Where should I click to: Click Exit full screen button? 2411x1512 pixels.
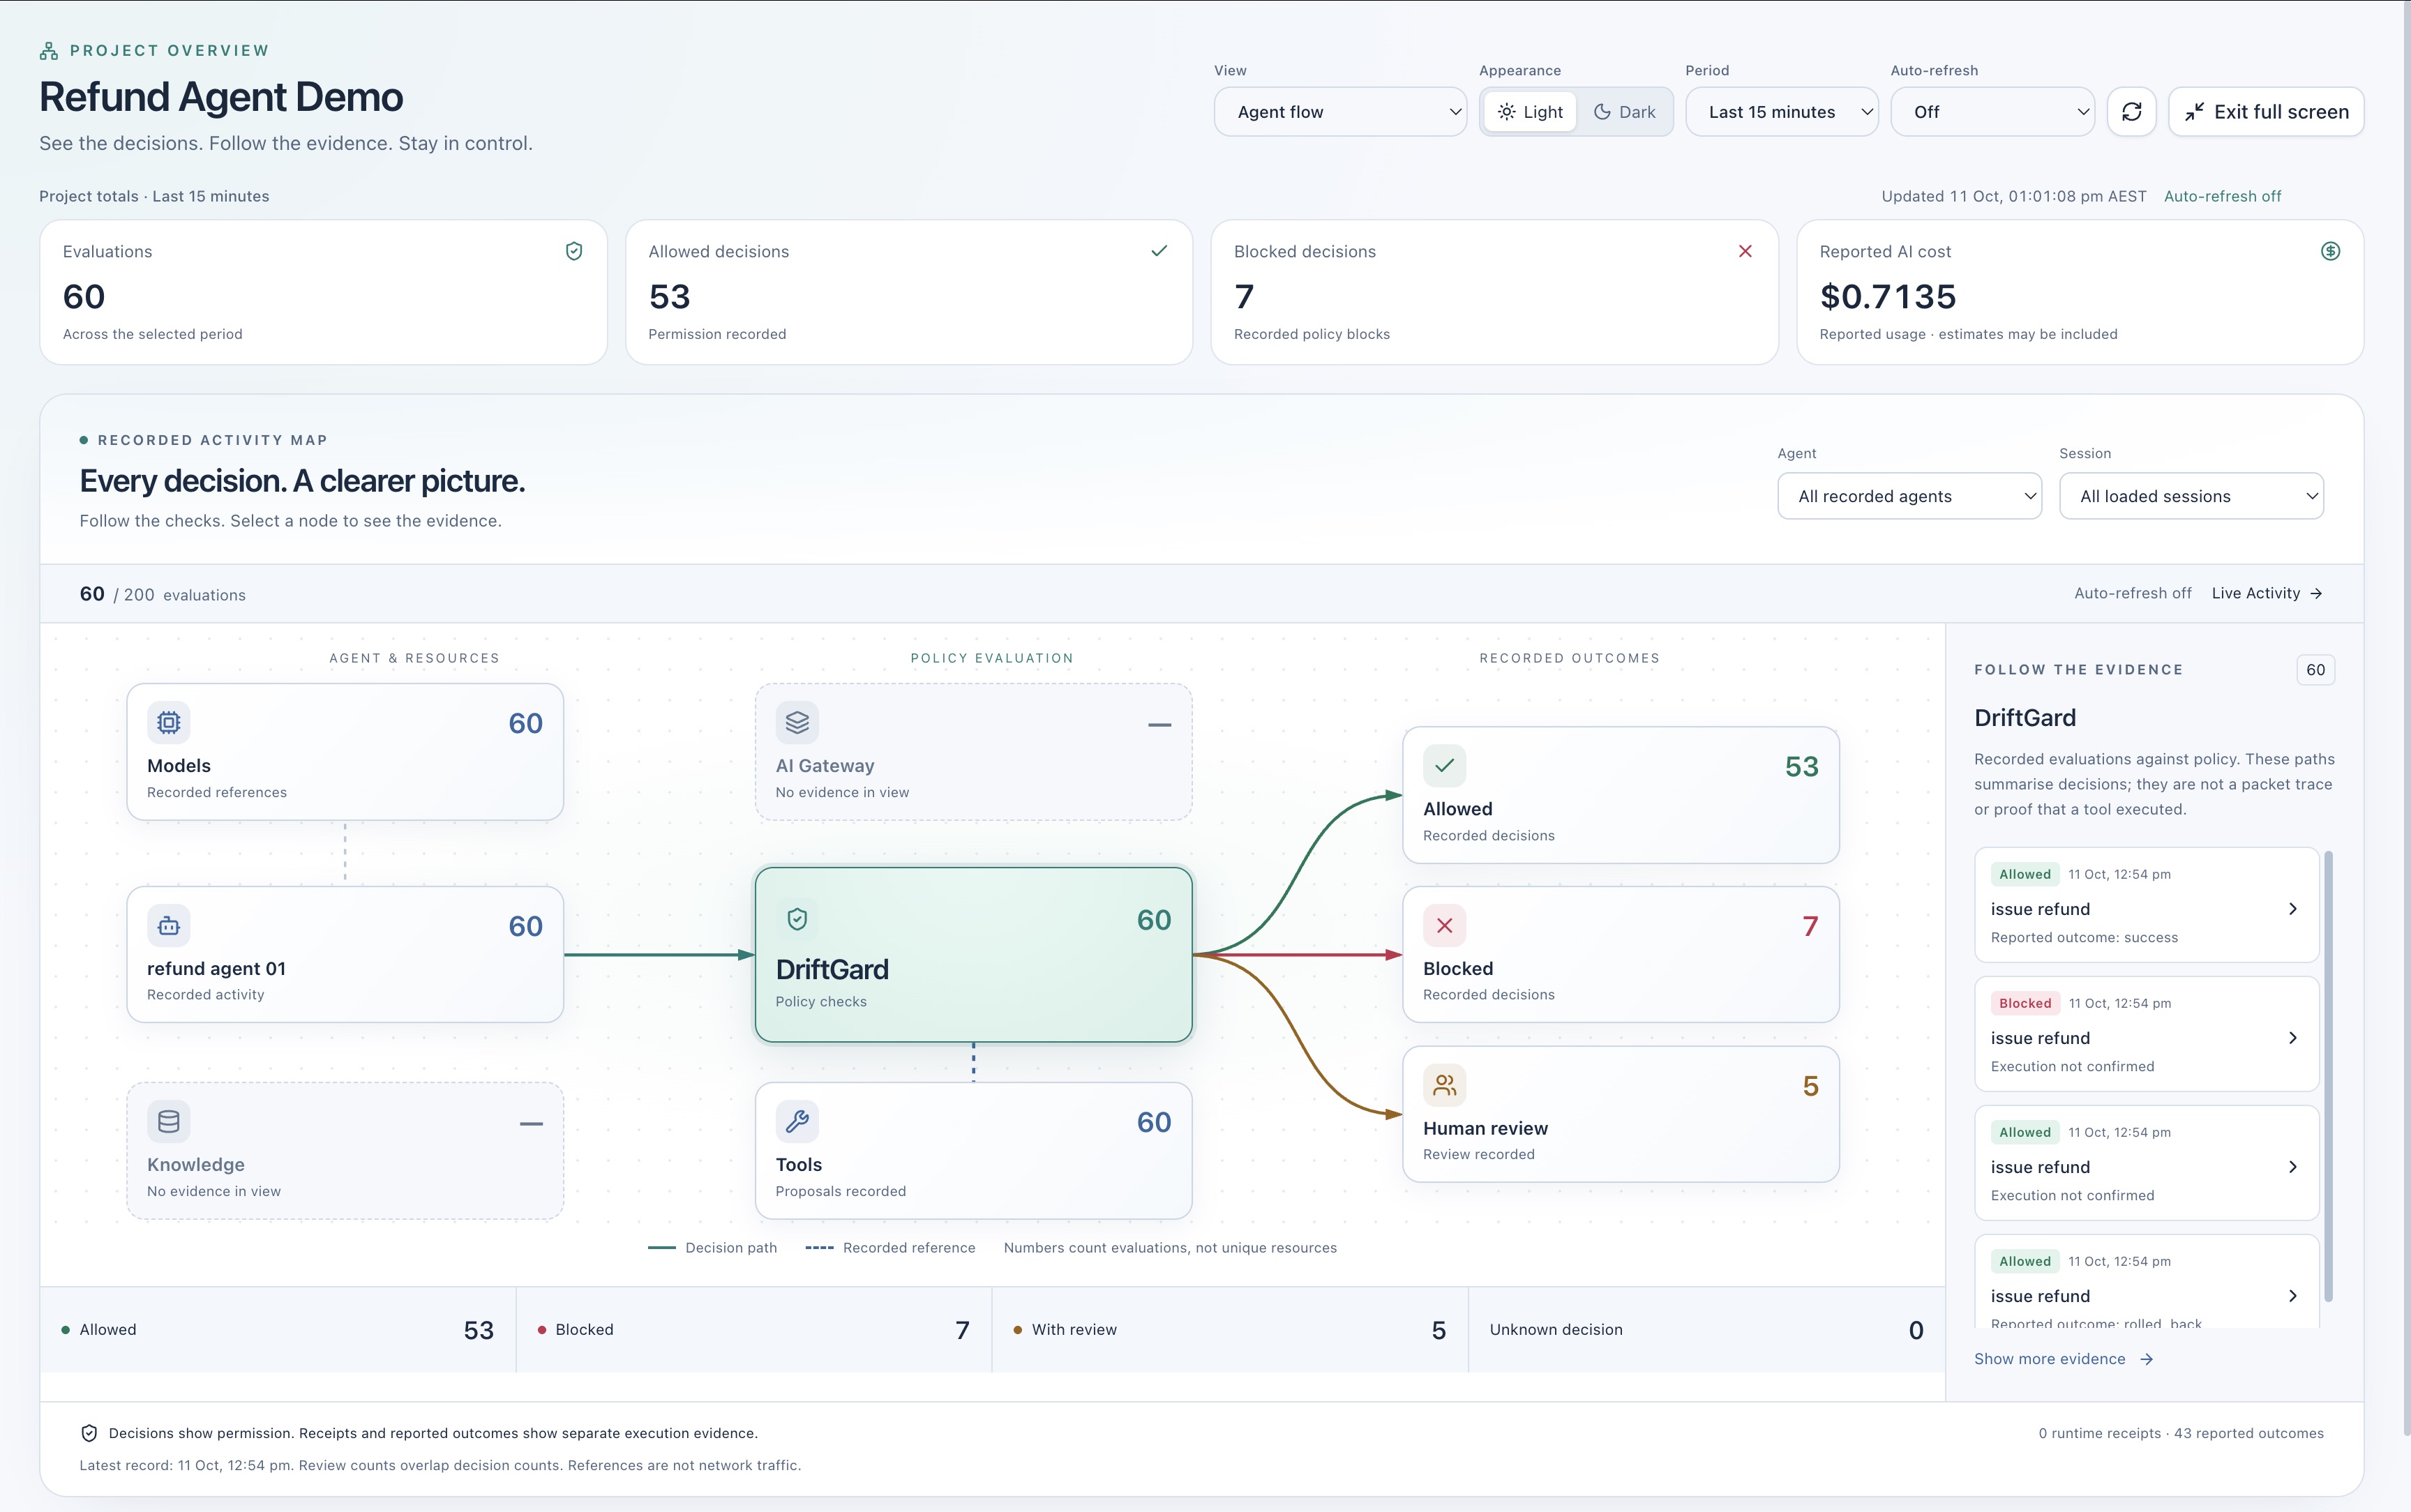tap(2266, 112)
